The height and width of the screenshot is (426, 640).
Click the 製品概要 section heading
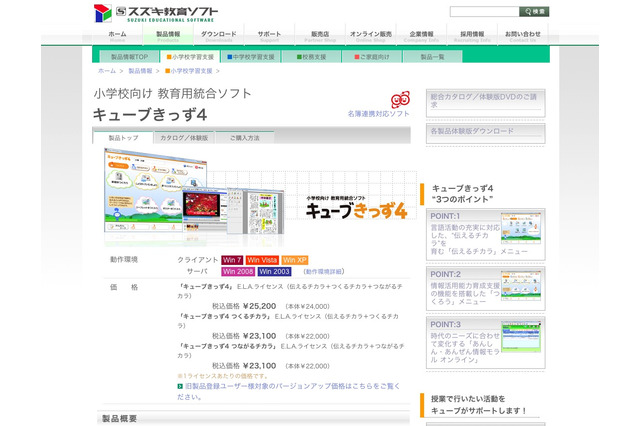coord(119,418)
